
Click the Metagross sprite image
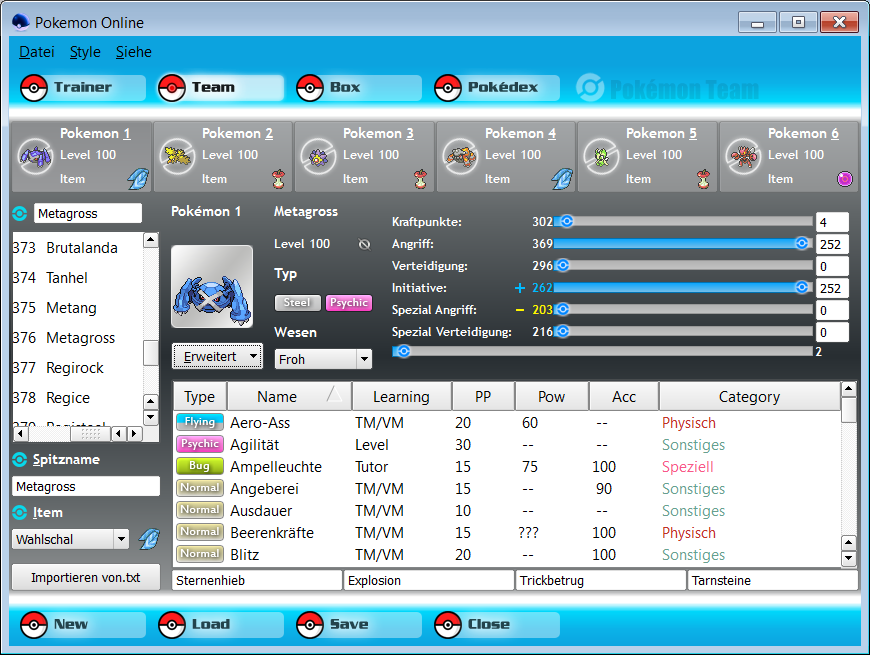(211, 286)
